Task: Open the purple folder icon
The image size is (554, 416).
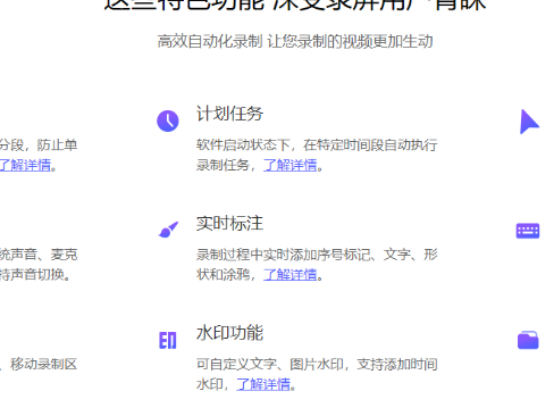Action: (x=528, y=340)
